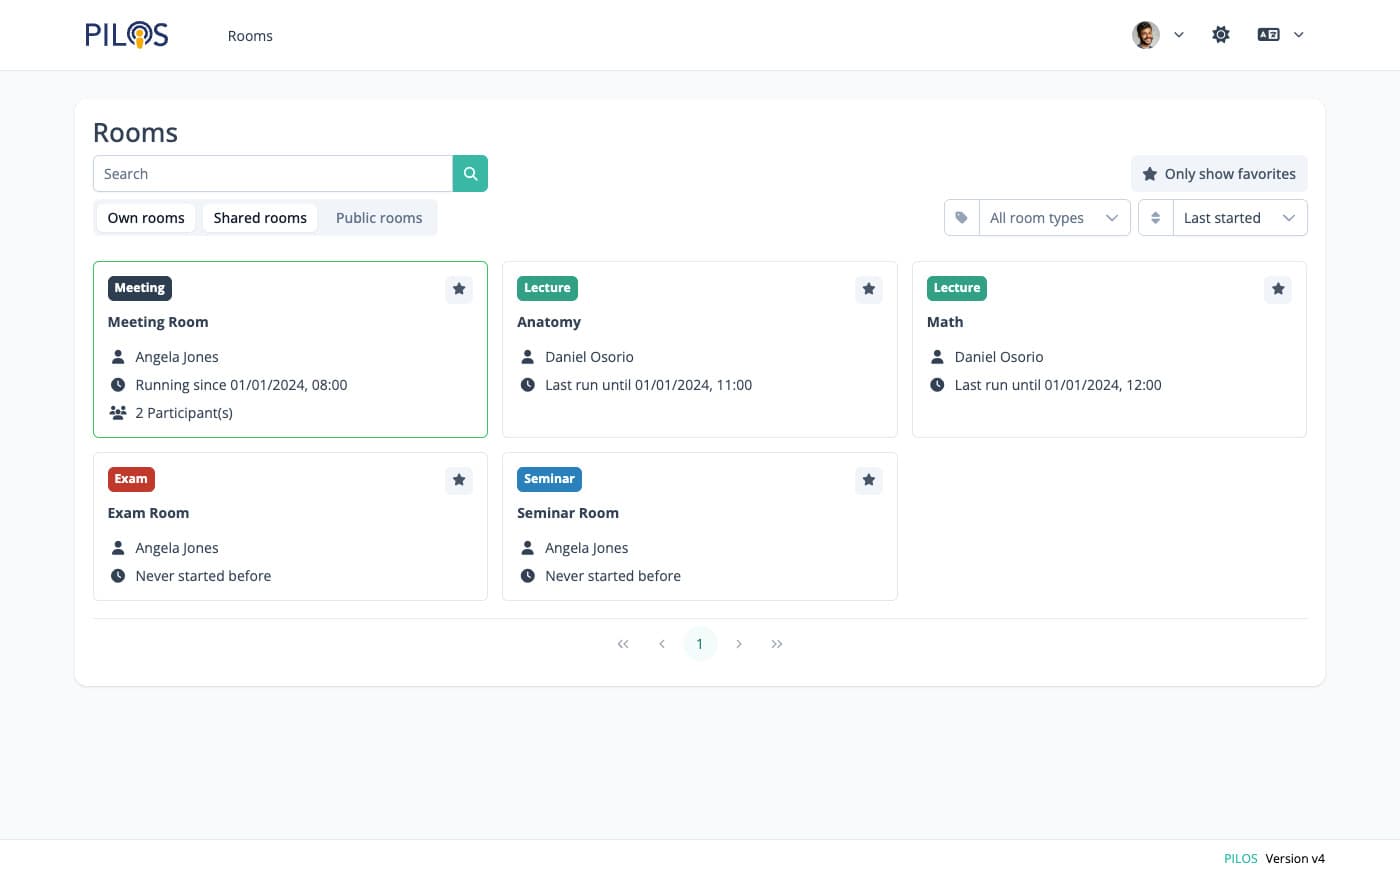Enable Public rooms filter
The height and width of the screenshot is (875, 1400).
[379, 218]
